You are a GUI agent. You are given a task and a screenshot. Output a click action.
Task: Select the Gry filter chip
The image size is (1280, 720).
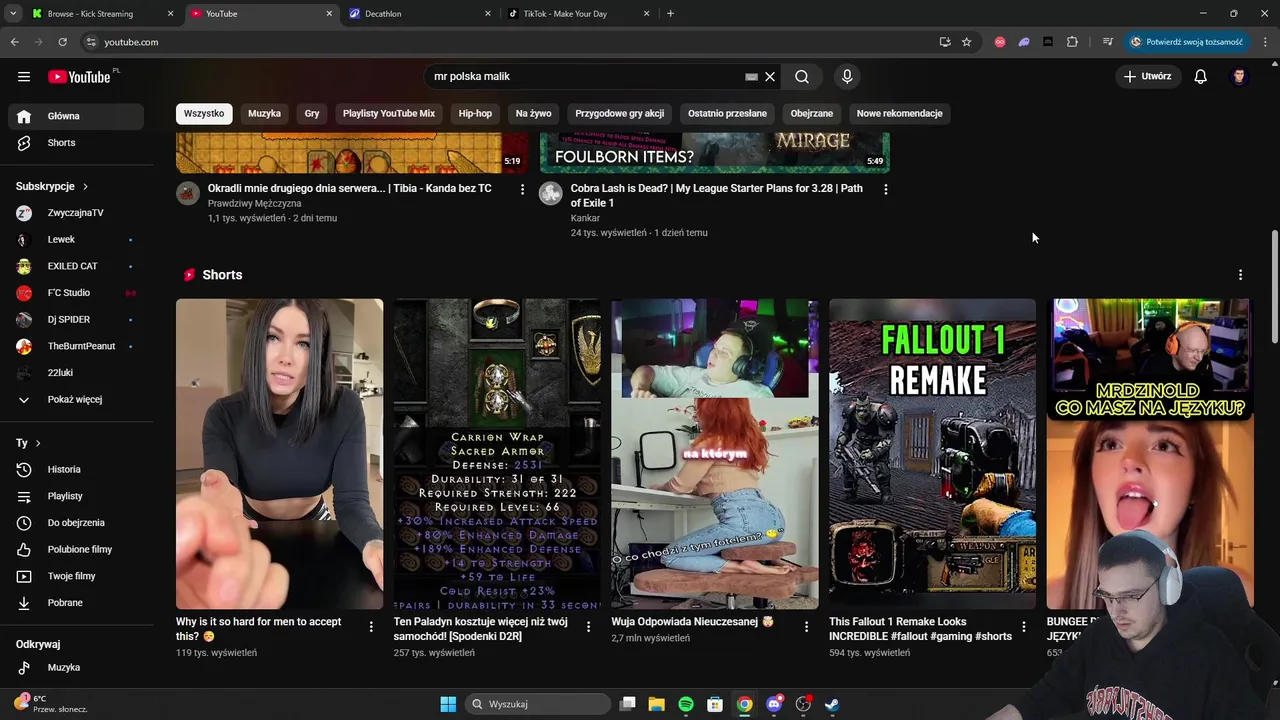pos(312,113)
